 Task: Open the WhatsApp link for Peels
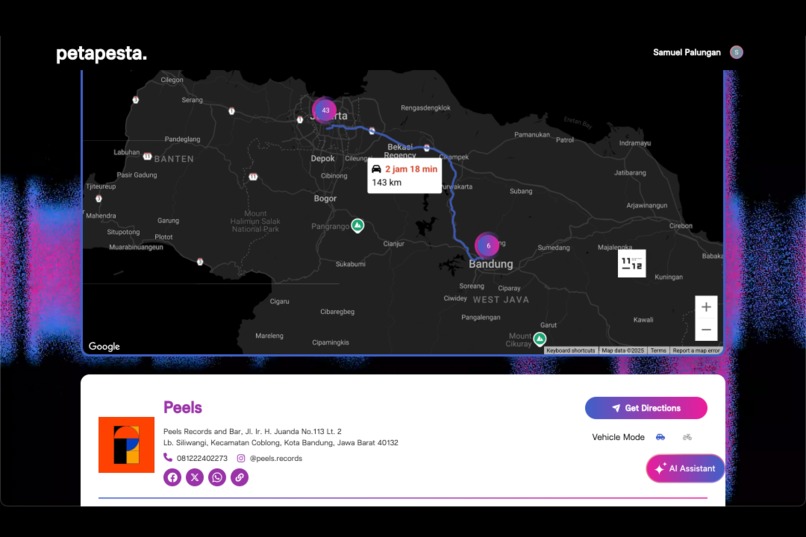(217, 477)
